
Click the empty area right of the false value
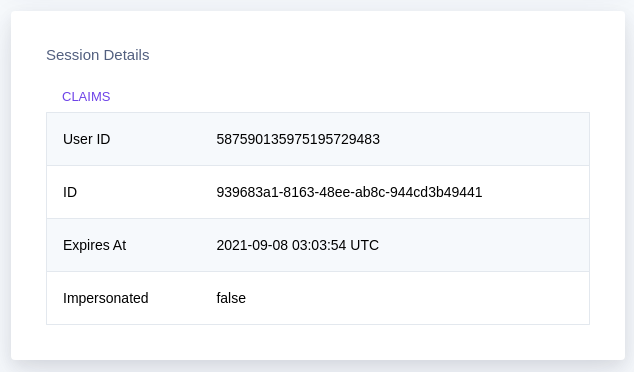(416, 298)
